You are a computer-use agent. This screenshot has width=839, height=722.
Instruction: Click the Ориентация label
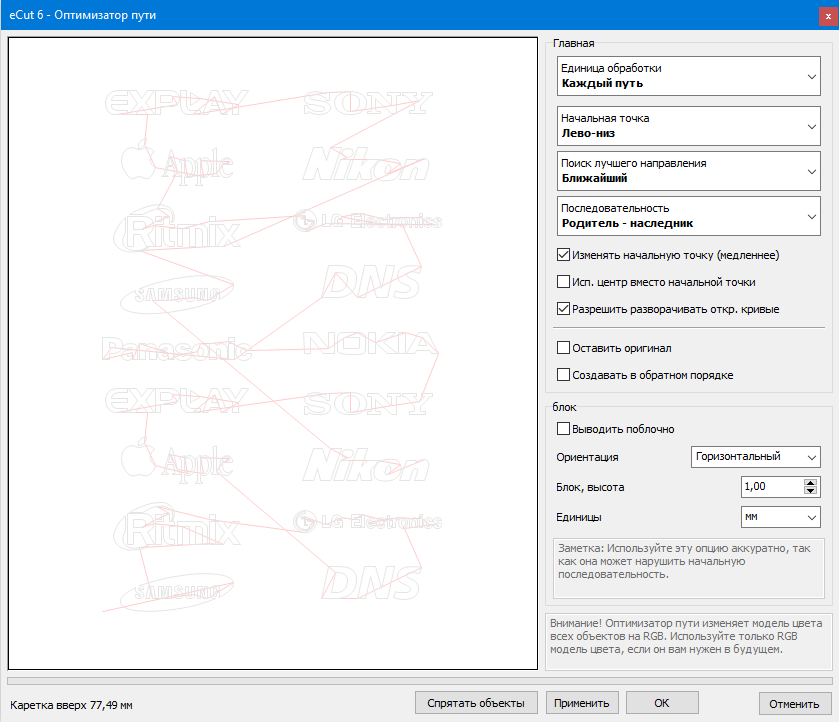[x=587, y=457]
